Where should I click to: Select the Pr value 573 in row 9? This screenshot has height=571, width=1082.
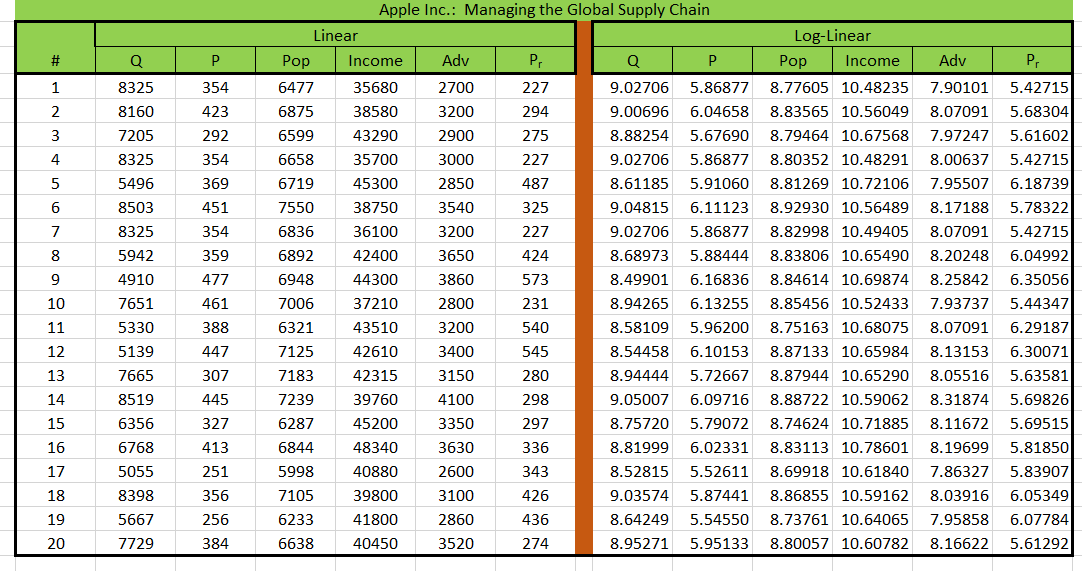point(535,280)
